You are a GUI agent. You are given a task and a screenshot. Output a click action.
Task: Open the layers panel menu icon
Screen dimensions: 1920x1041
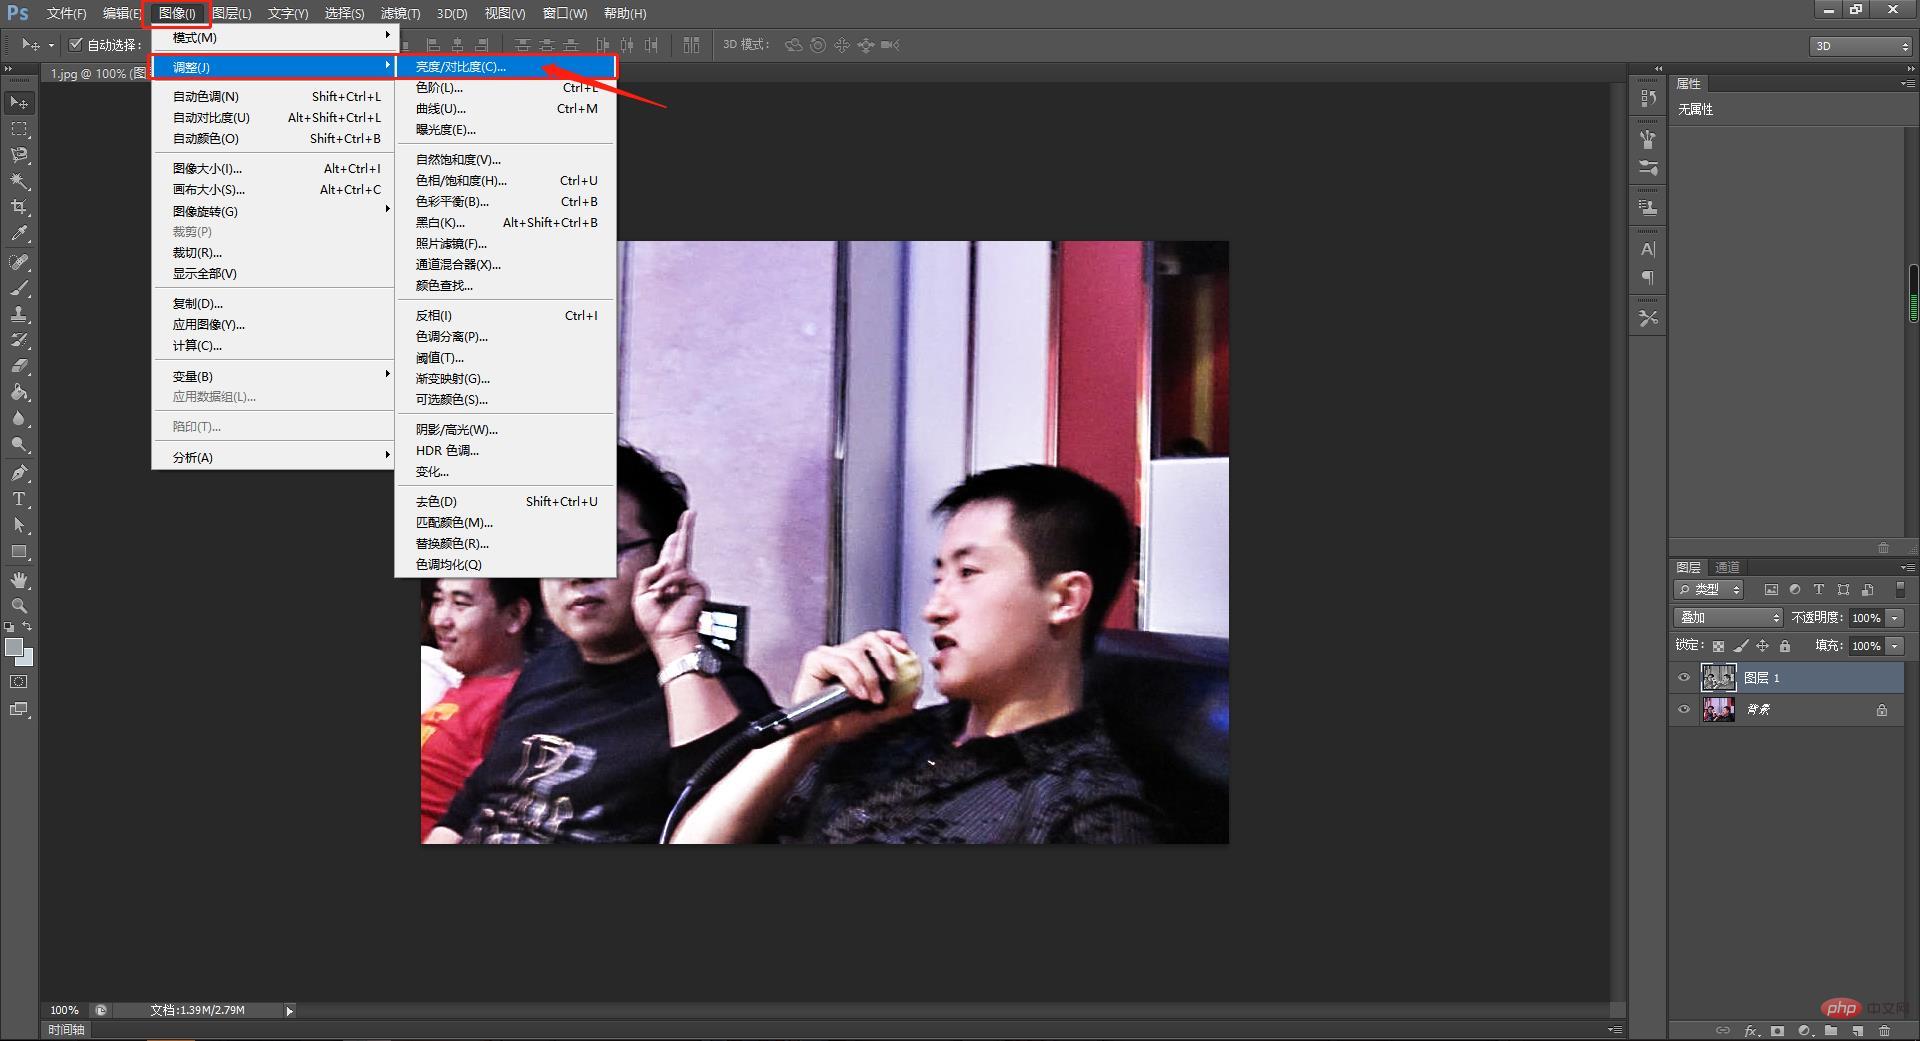(1907, 567)
